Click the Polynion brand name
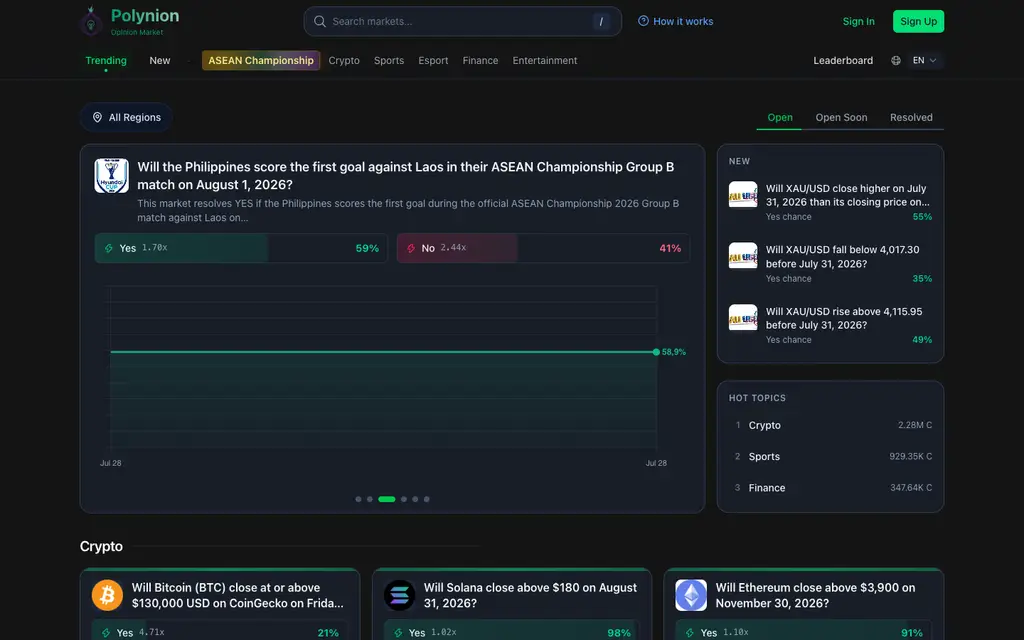Screen dimensions: 1024x640 tap(145, 16)
